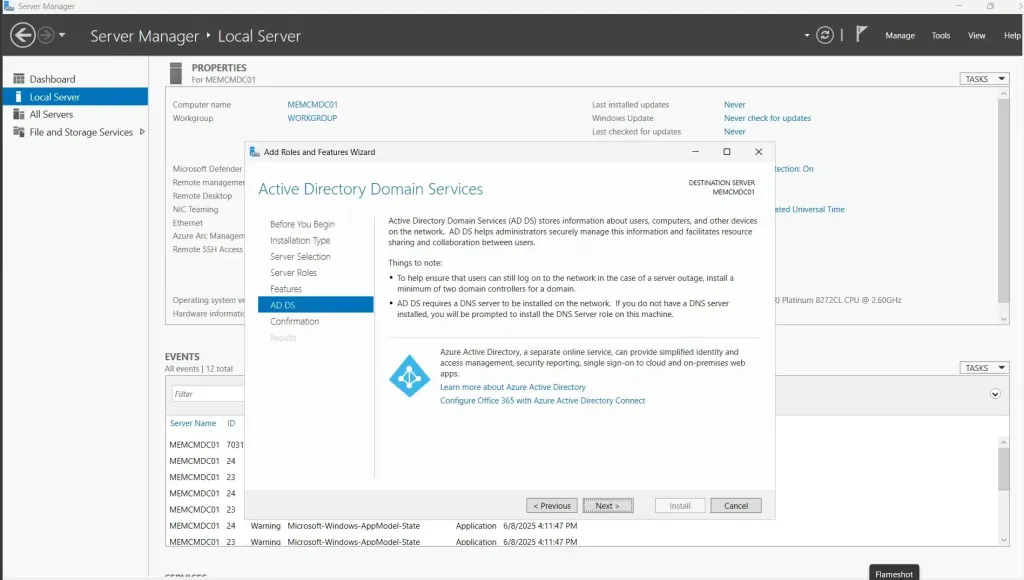Open the Properties TASKS dropdown
Viewport: 1024px width, 580px height.
pyautogui.click(x=984, y=79)
